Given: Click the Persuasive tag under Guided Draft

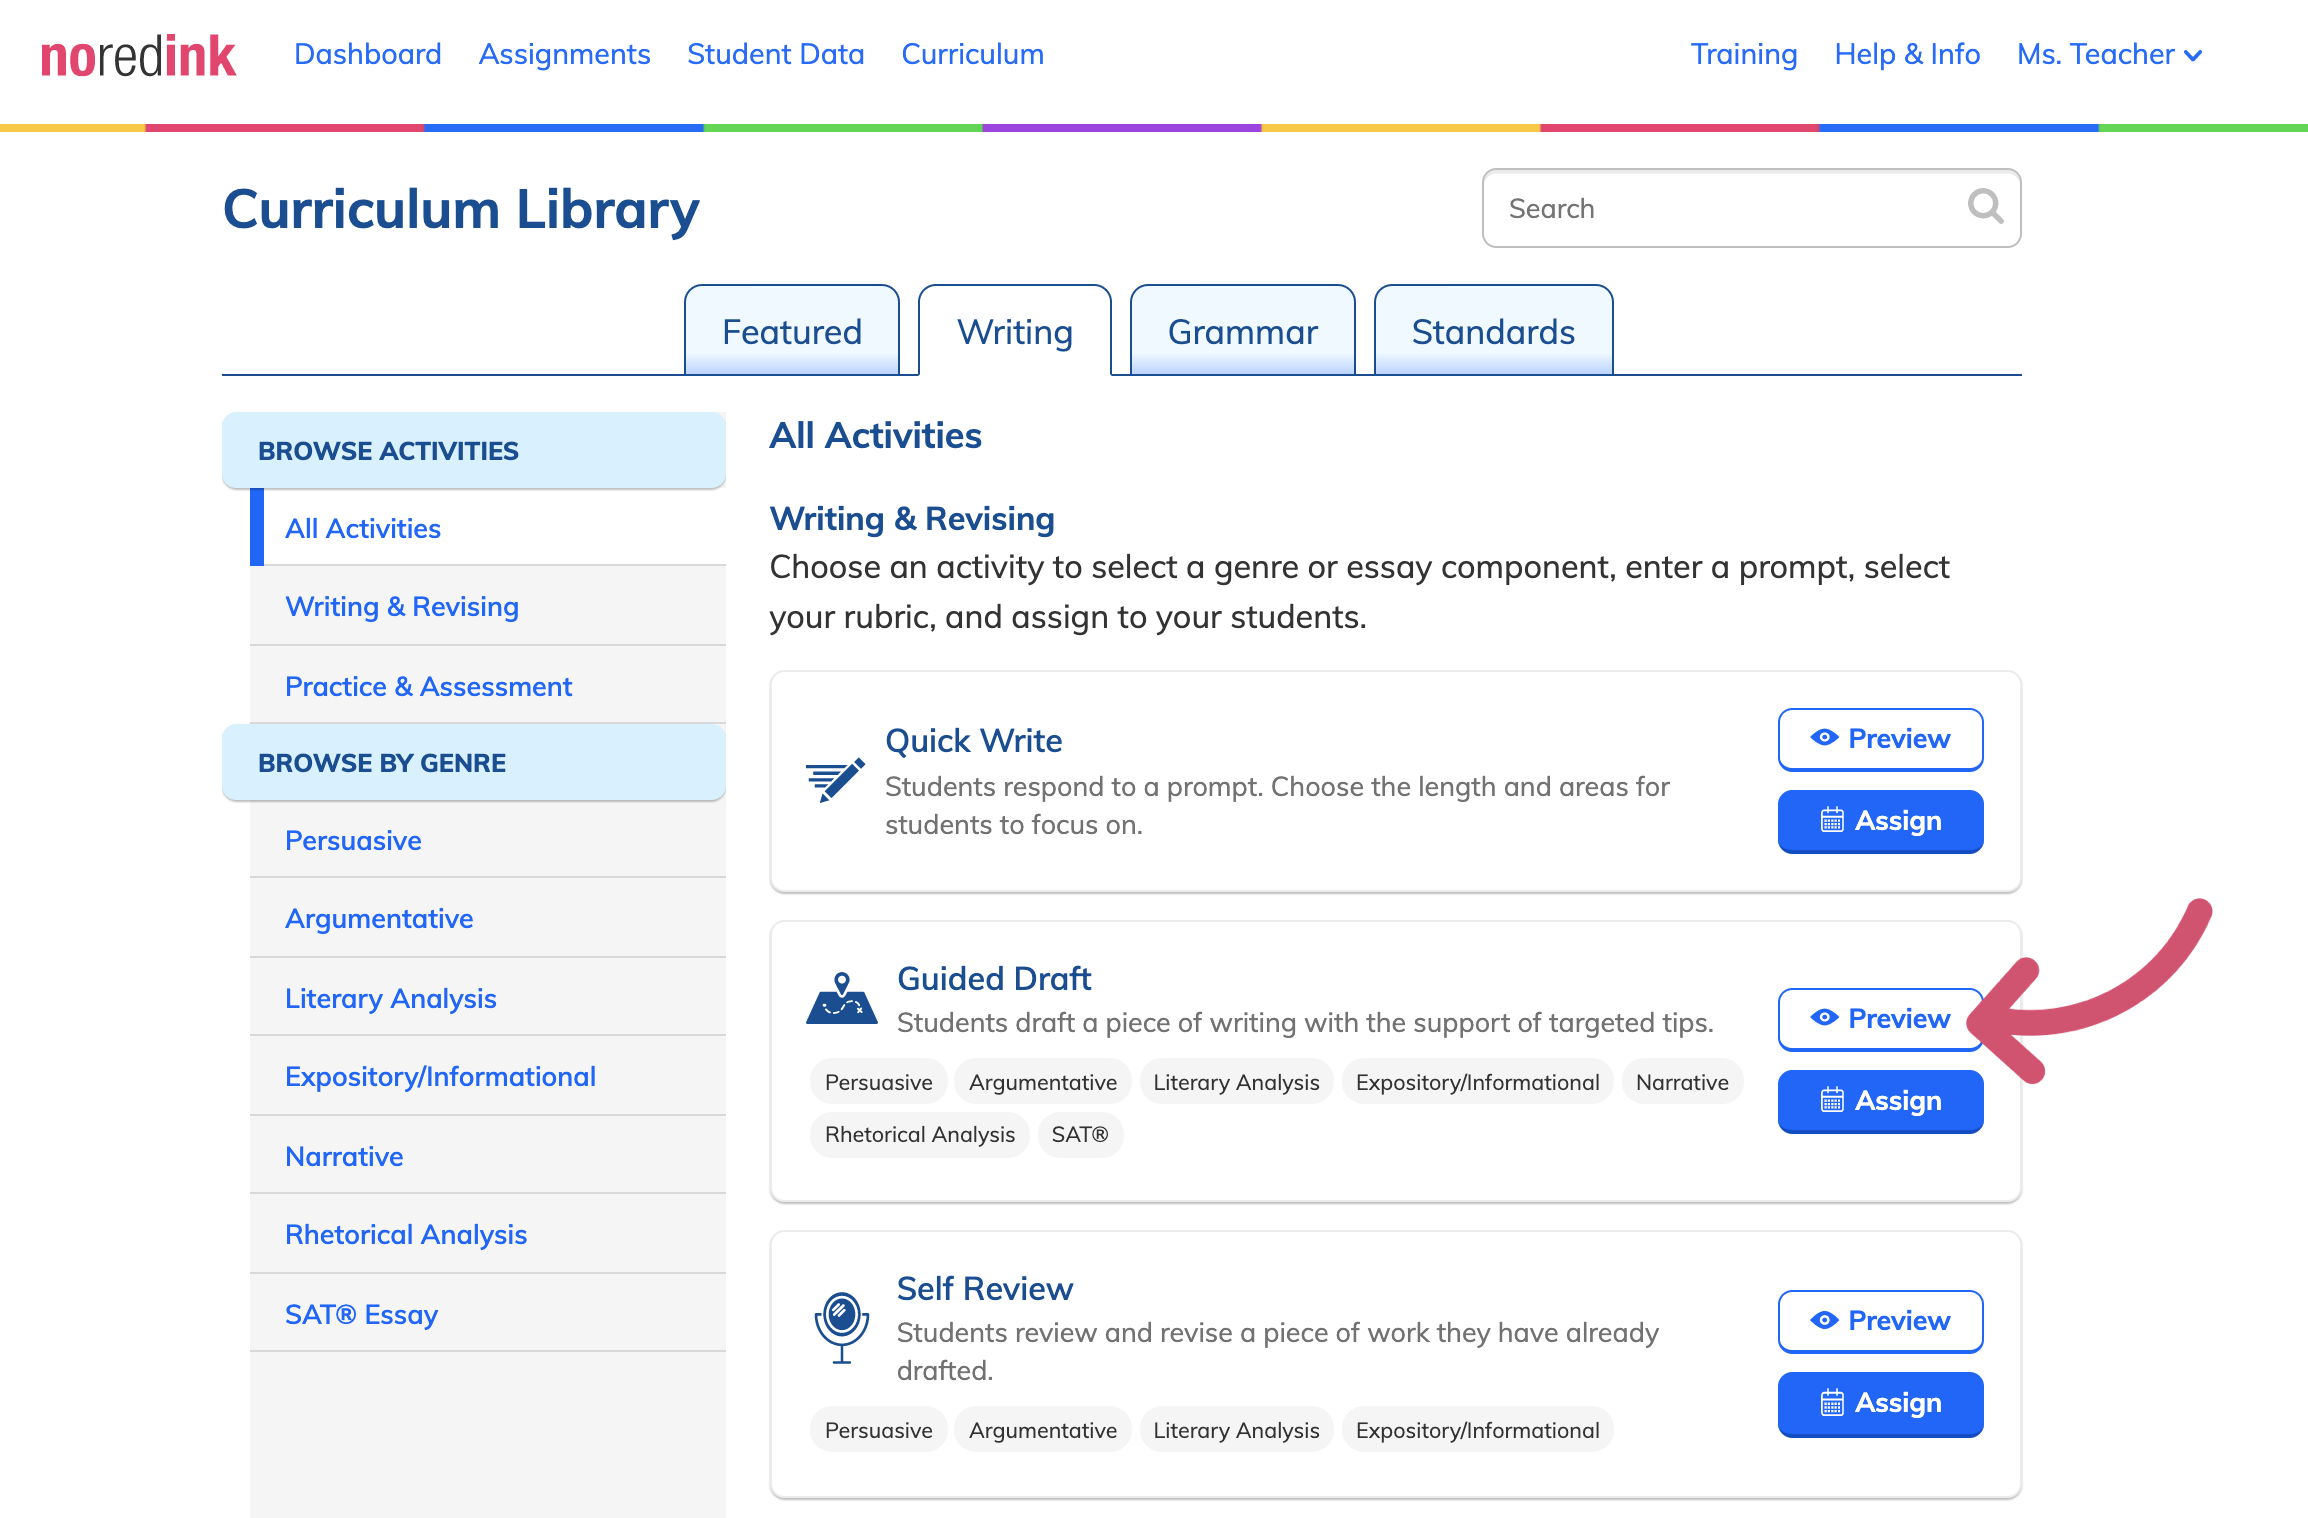Looking at the screenshot, I should tap(878, 1082).
